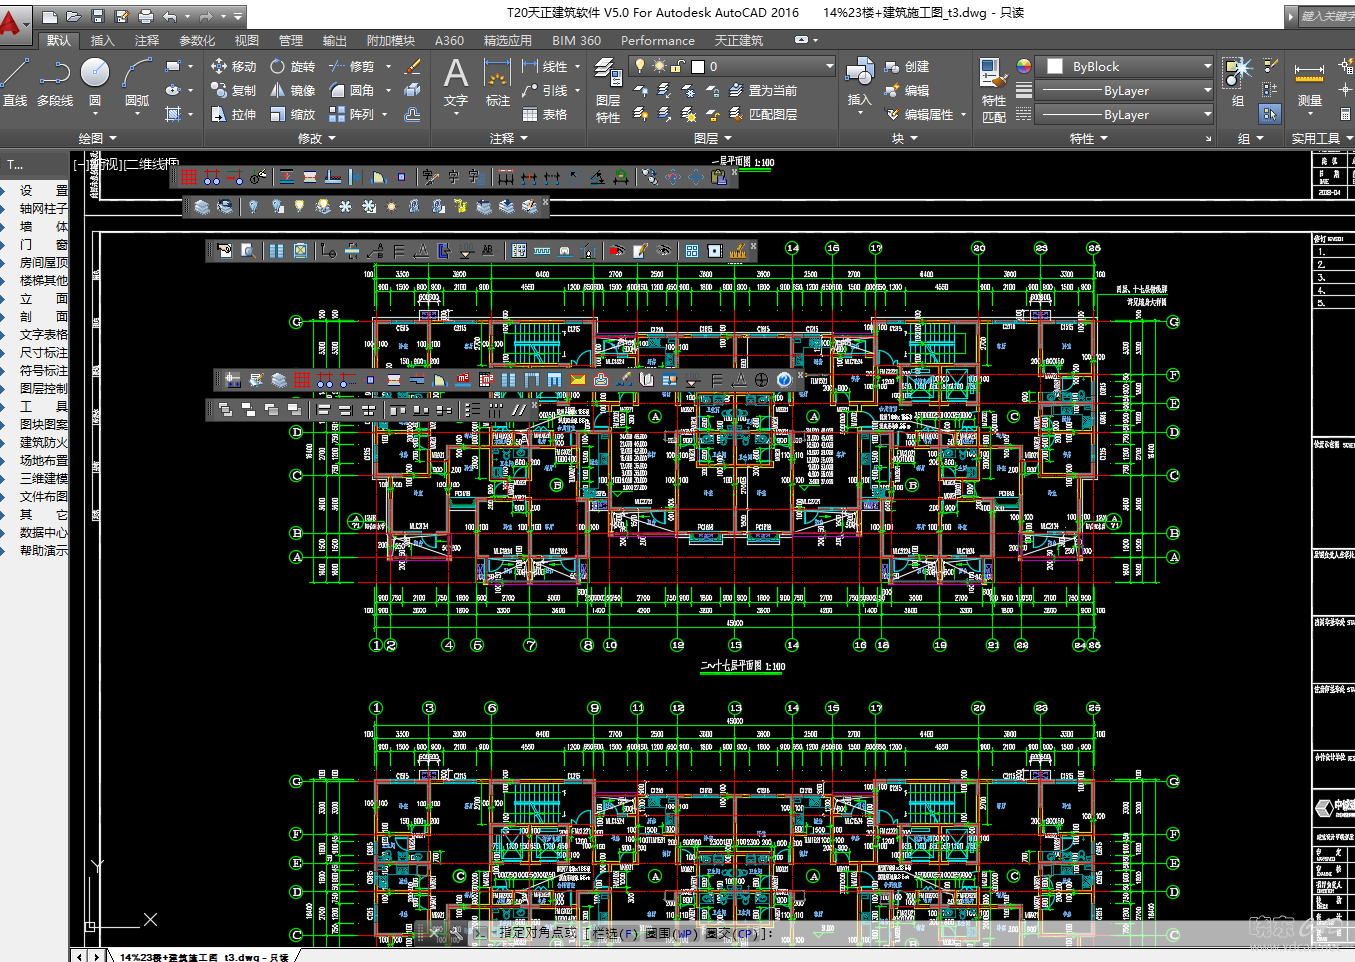Open 尺寸标注 in the left 天正 menu
This screenshot has height=962, width=1355.
pyautogui.click(x=44, y=352)
